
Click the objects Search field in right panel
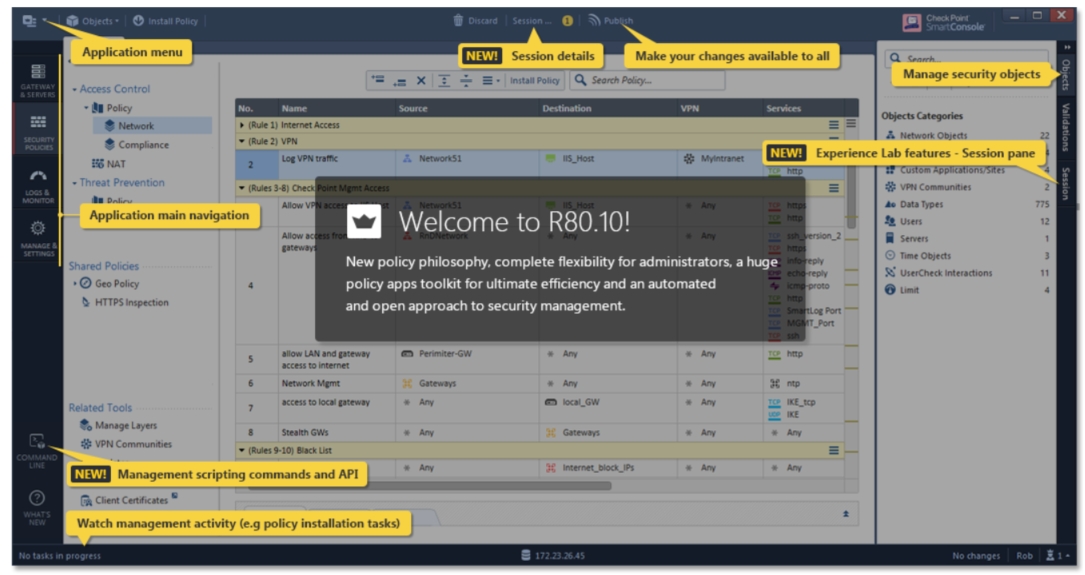click(x=966, y=59)
